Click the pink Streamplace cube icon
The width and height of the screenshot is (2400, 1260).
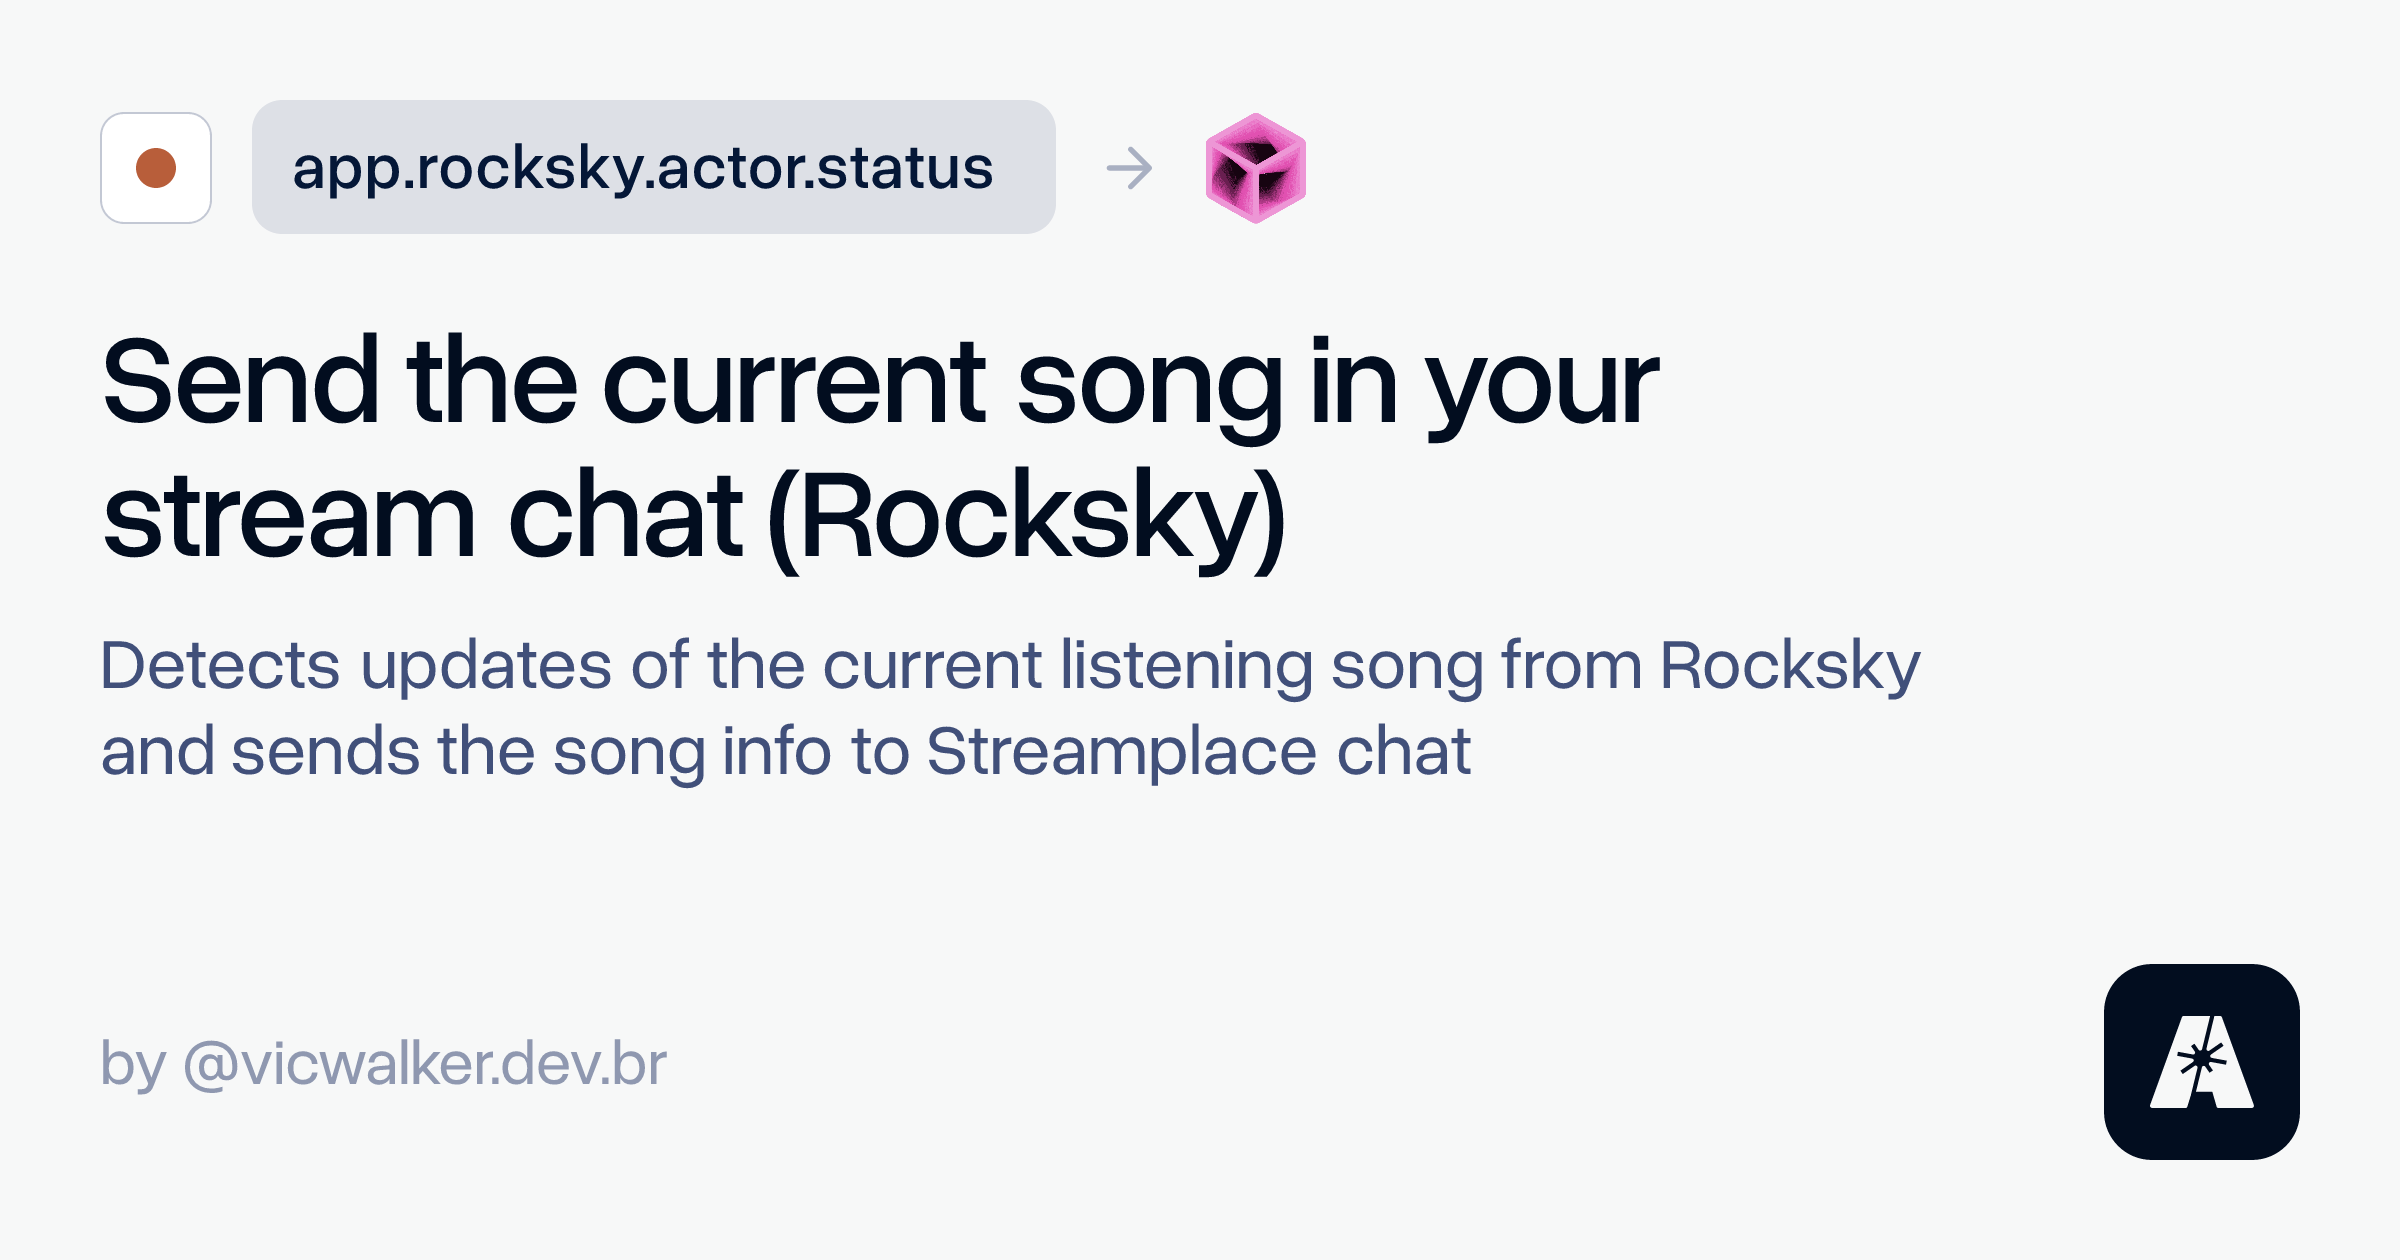pyautogui.click(x=1256, y=168)
